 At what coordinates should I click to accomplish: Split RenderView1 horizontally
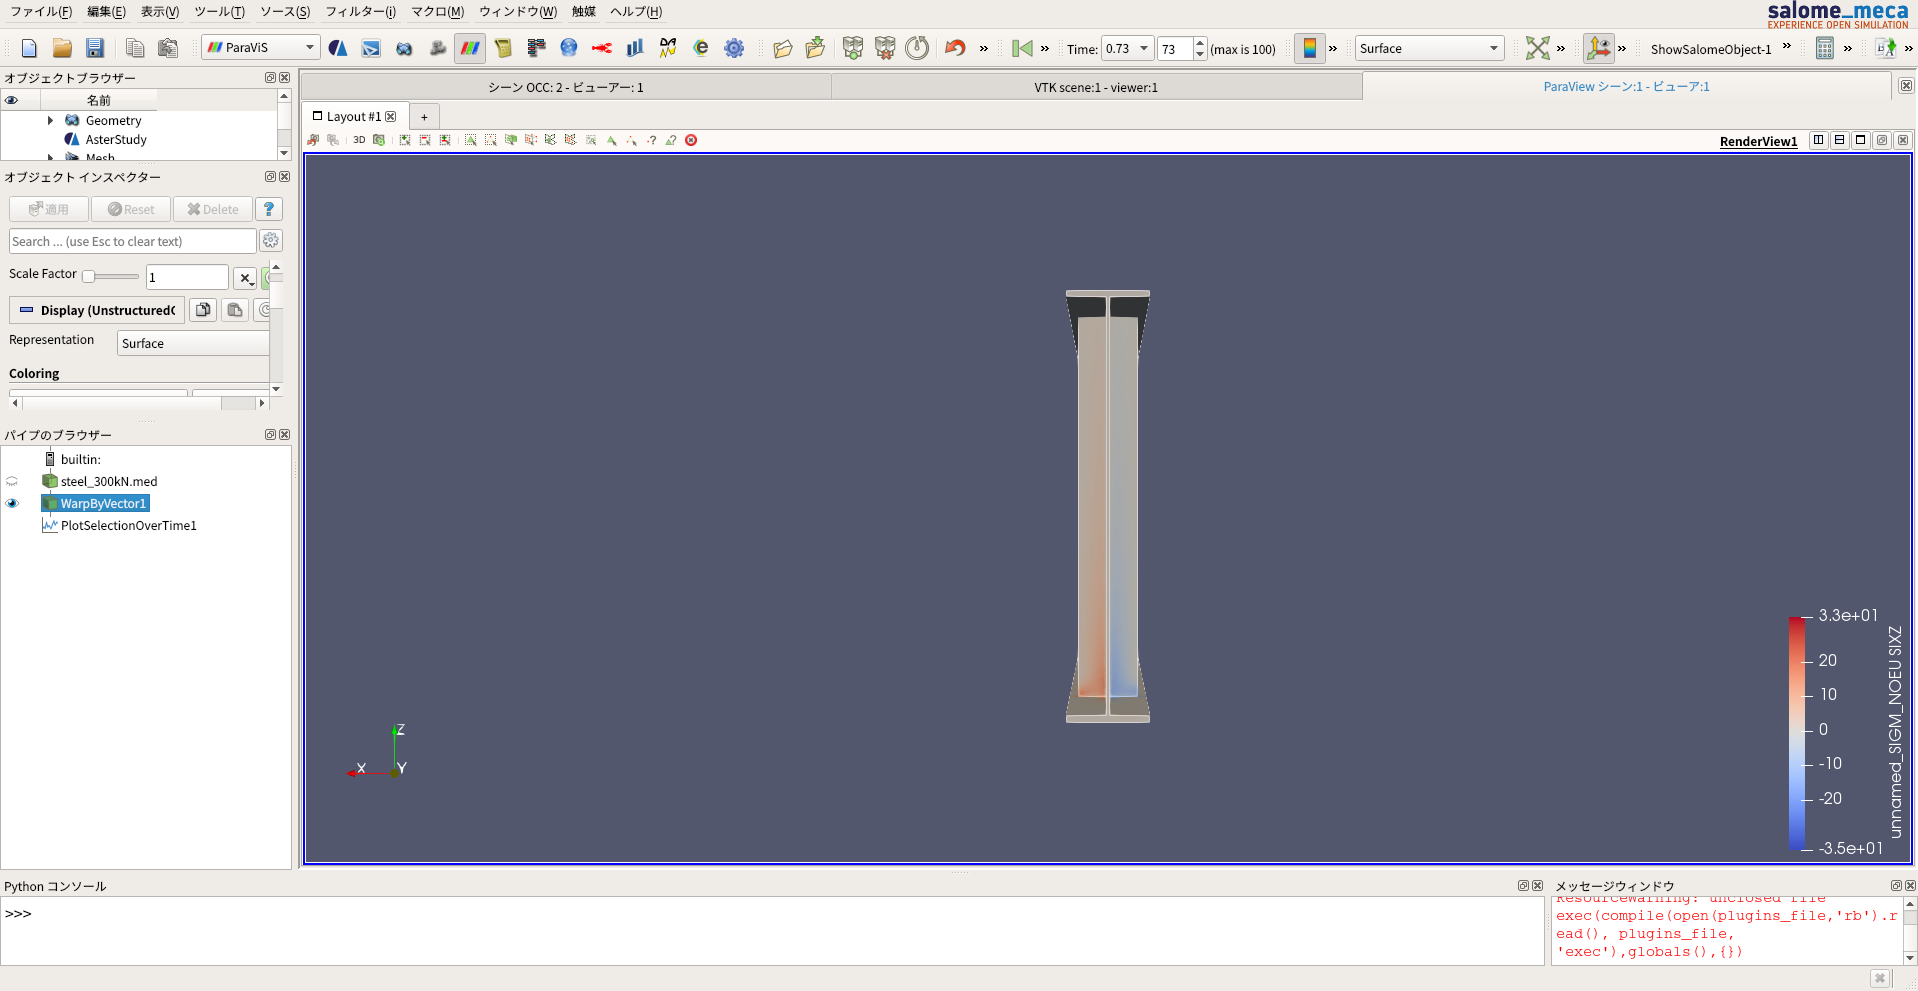pyautogui.click(x=1818, y=140)
